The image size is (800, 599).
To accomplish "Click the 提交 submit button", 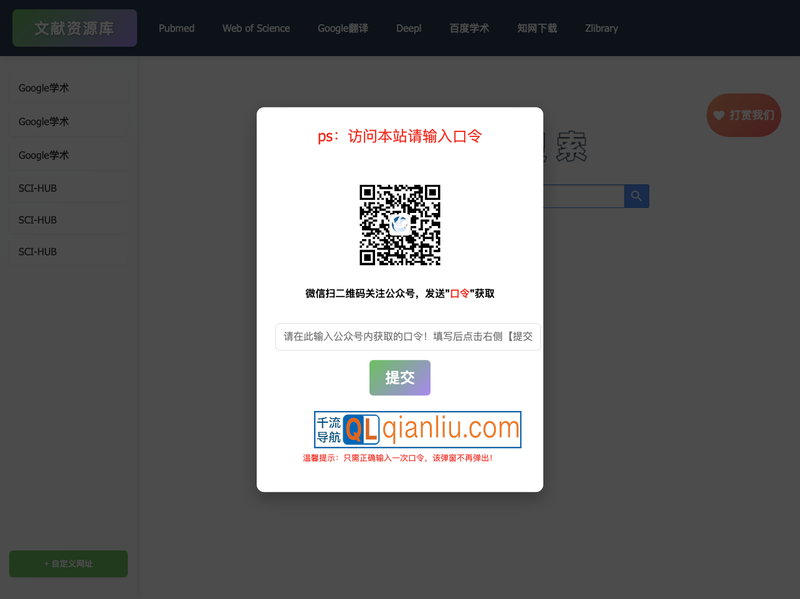I will [399, 377].
